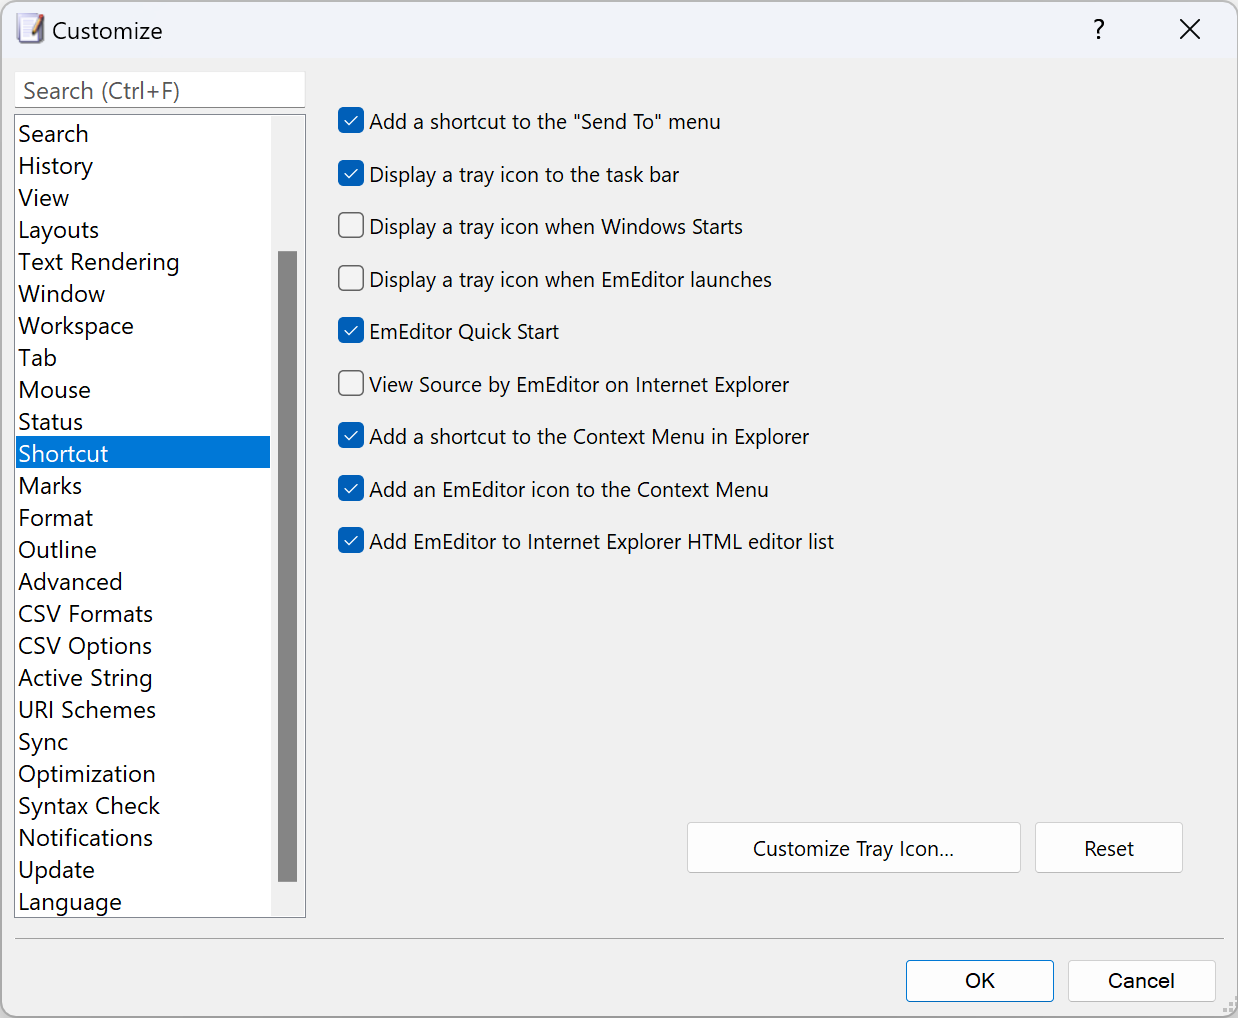This screenshot has height=1018, width=1238.
Task: Select the Status category
Action: [x=143, y=421]
